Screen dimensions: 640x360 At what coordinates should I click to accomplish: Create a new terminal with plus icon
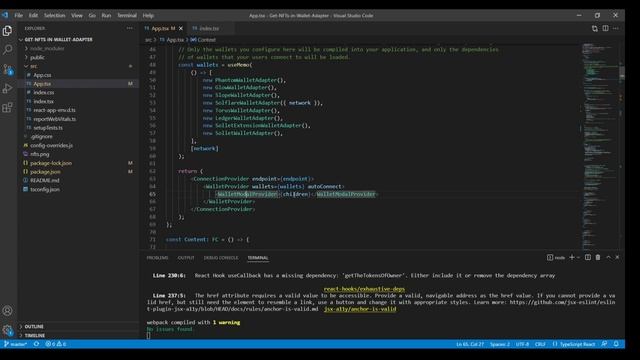click(x=572, y=257)
